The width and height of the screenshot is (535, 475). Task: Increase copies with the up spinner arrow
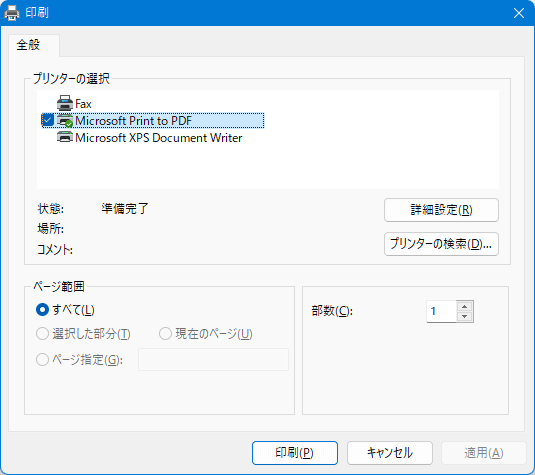(x=464, y=306)
